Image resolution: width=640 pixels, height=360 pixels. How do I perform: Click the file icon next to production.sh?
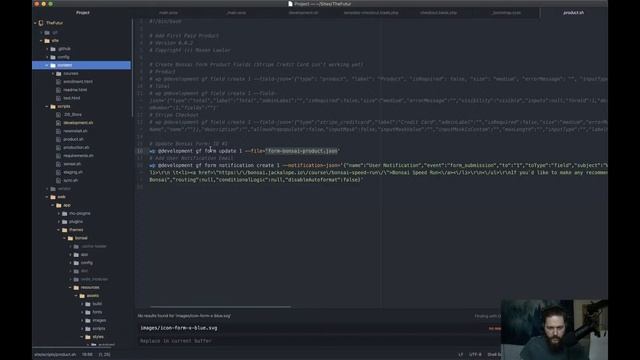click(x=58, y=147)
